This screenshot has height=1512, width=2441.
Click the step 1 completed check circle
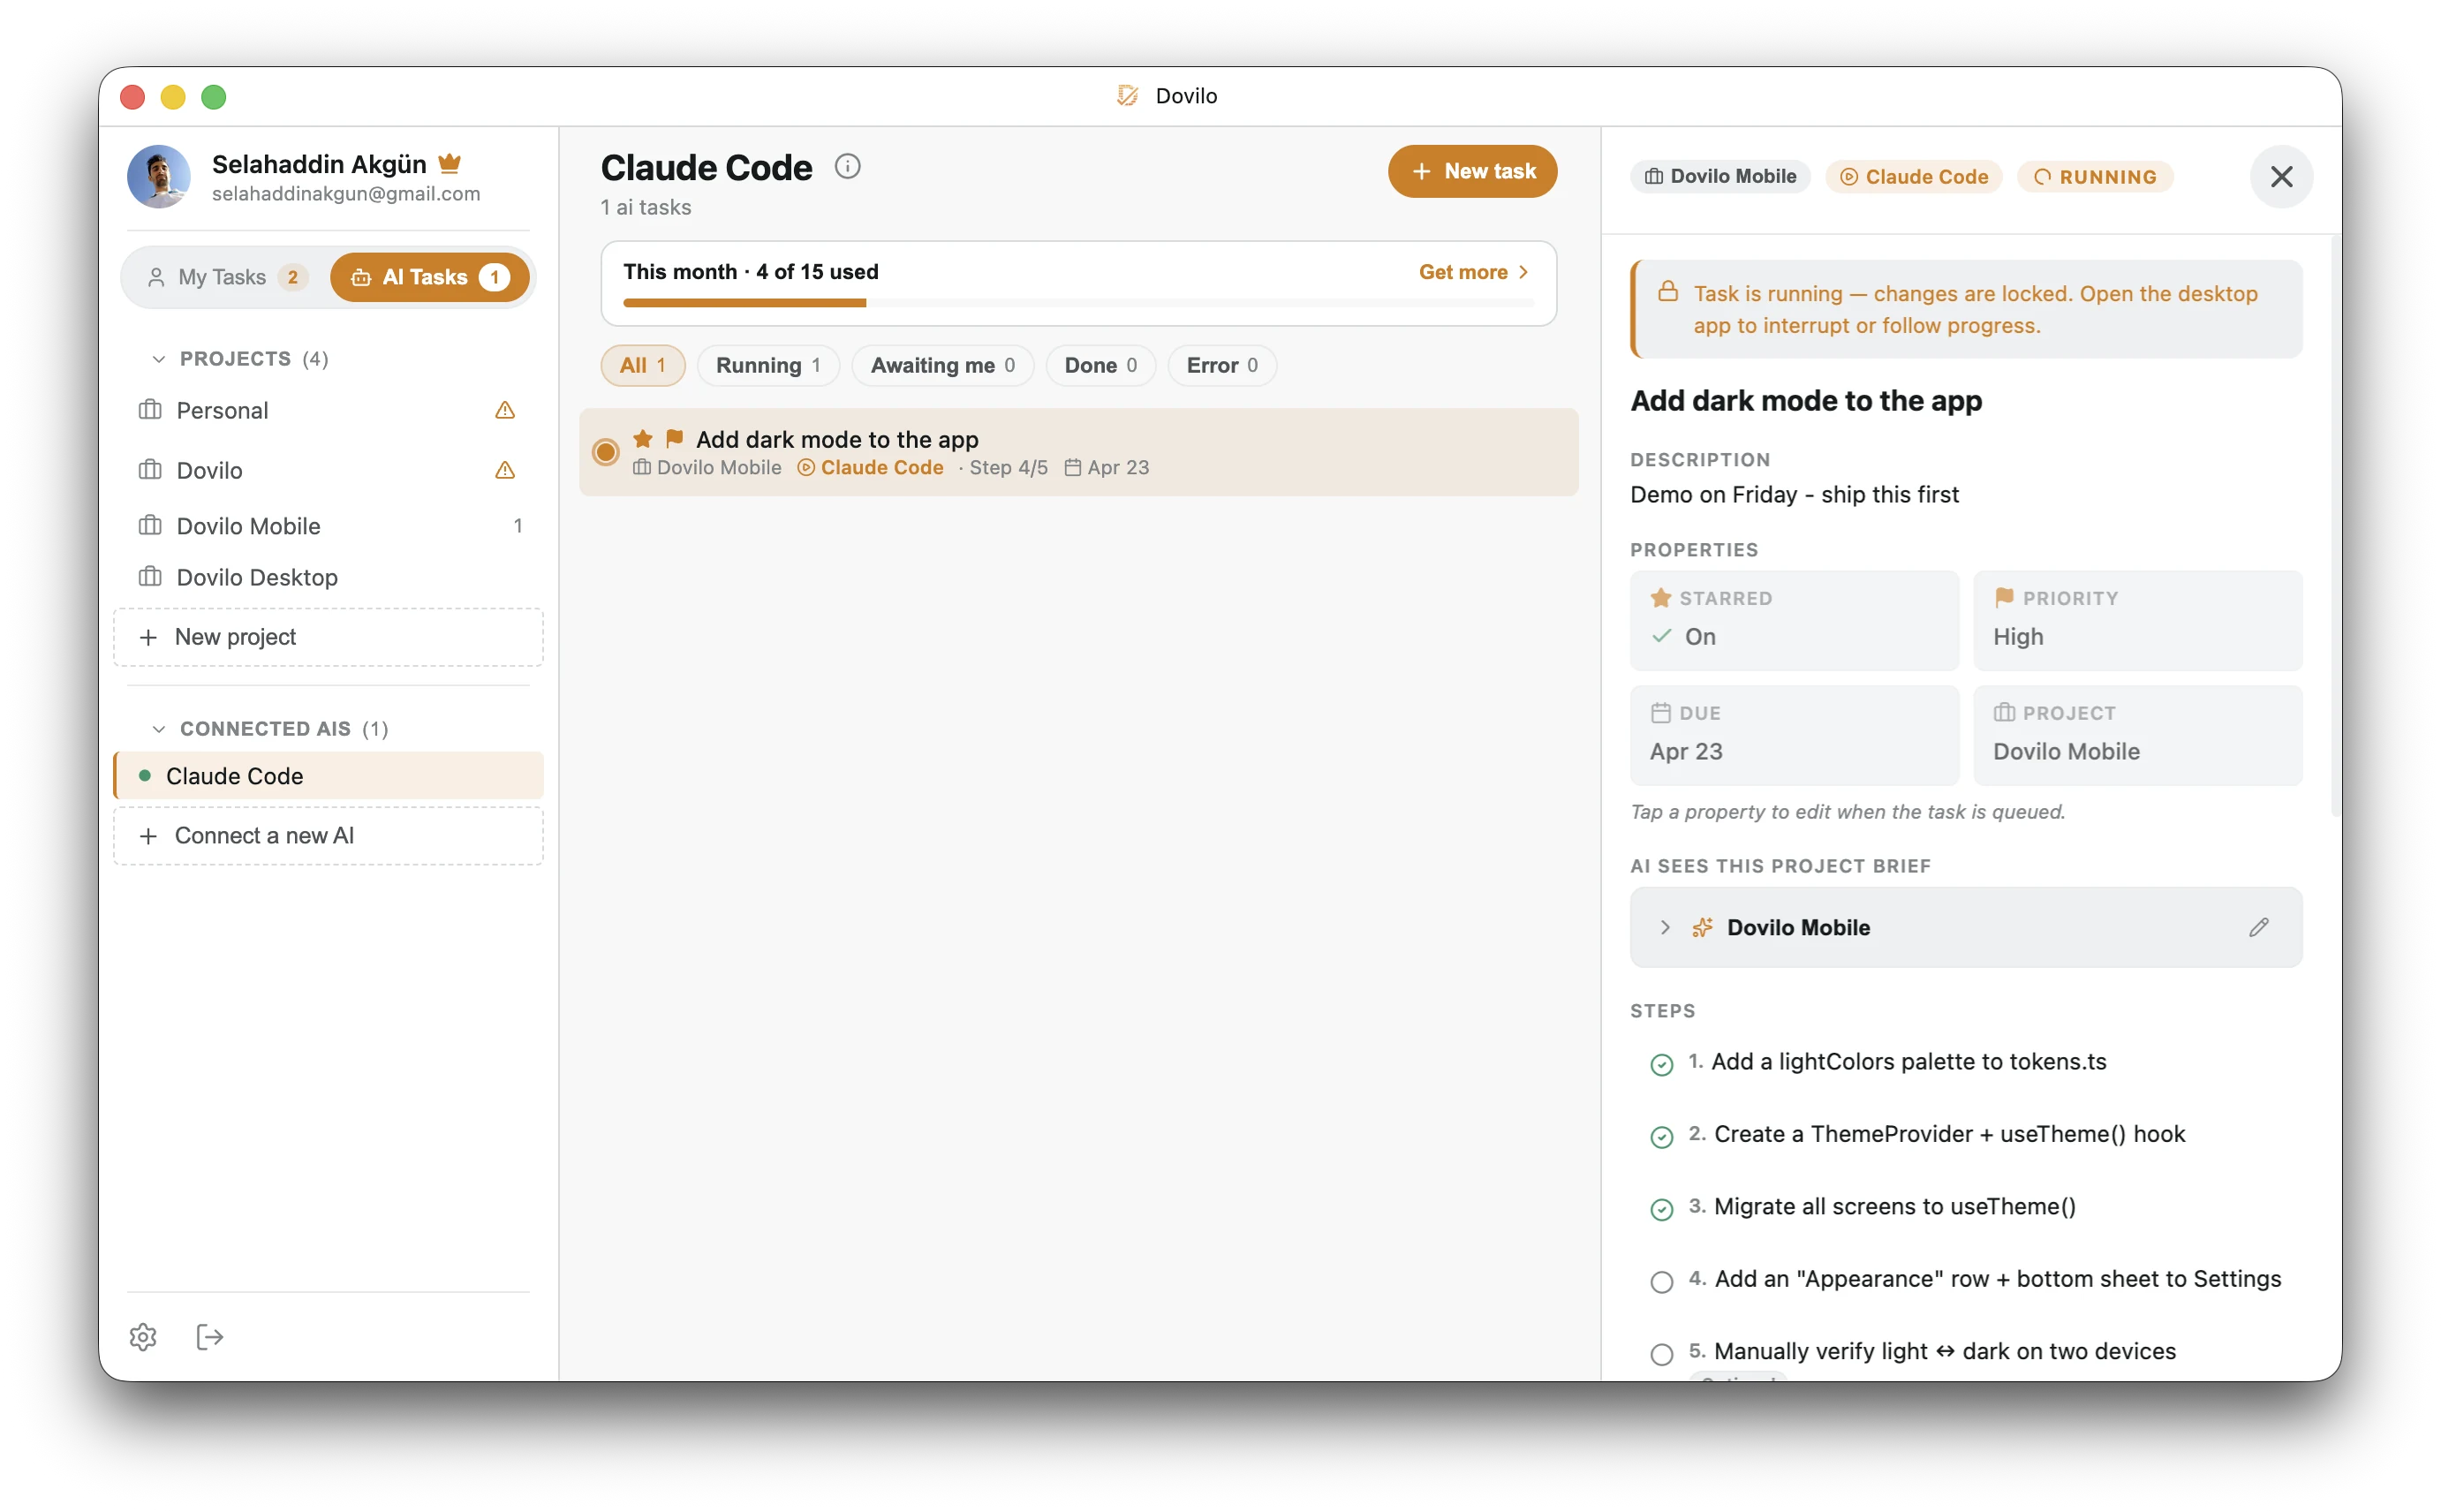coord(1662,1065)
